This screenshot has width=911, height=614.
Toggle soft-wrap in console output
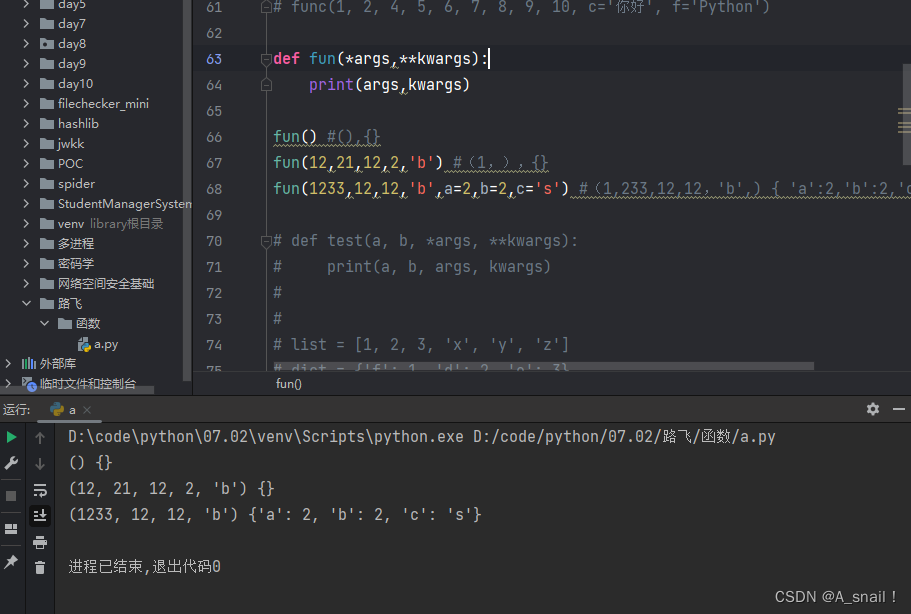40,490
